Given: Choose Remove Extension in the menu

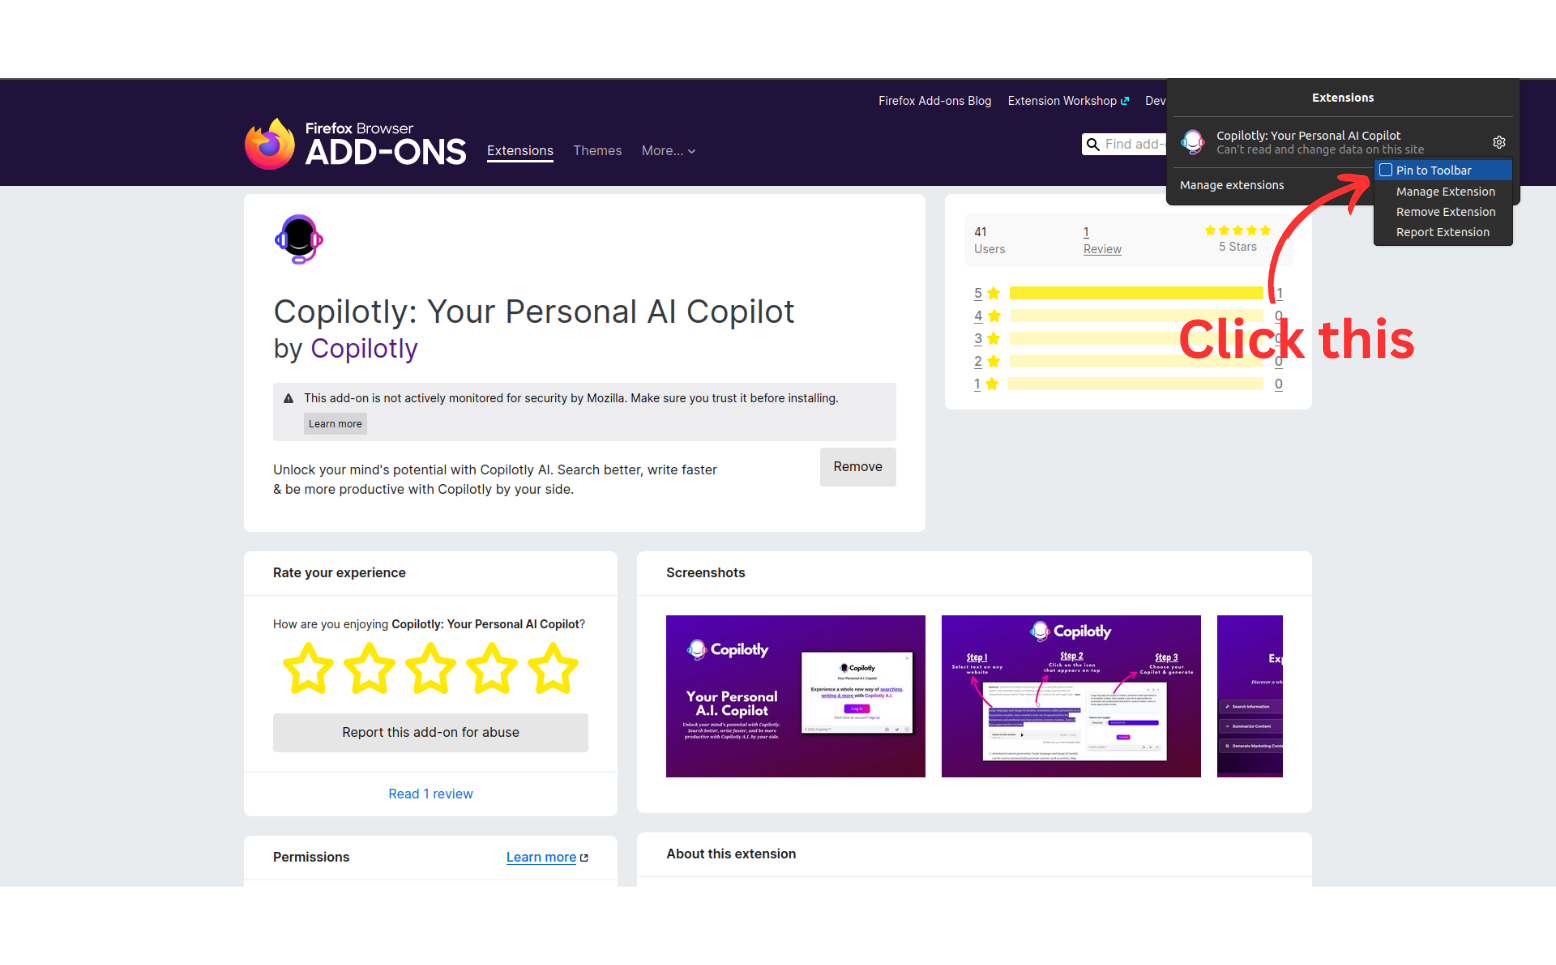Looking at the screenshot, I should (1445, 212).
